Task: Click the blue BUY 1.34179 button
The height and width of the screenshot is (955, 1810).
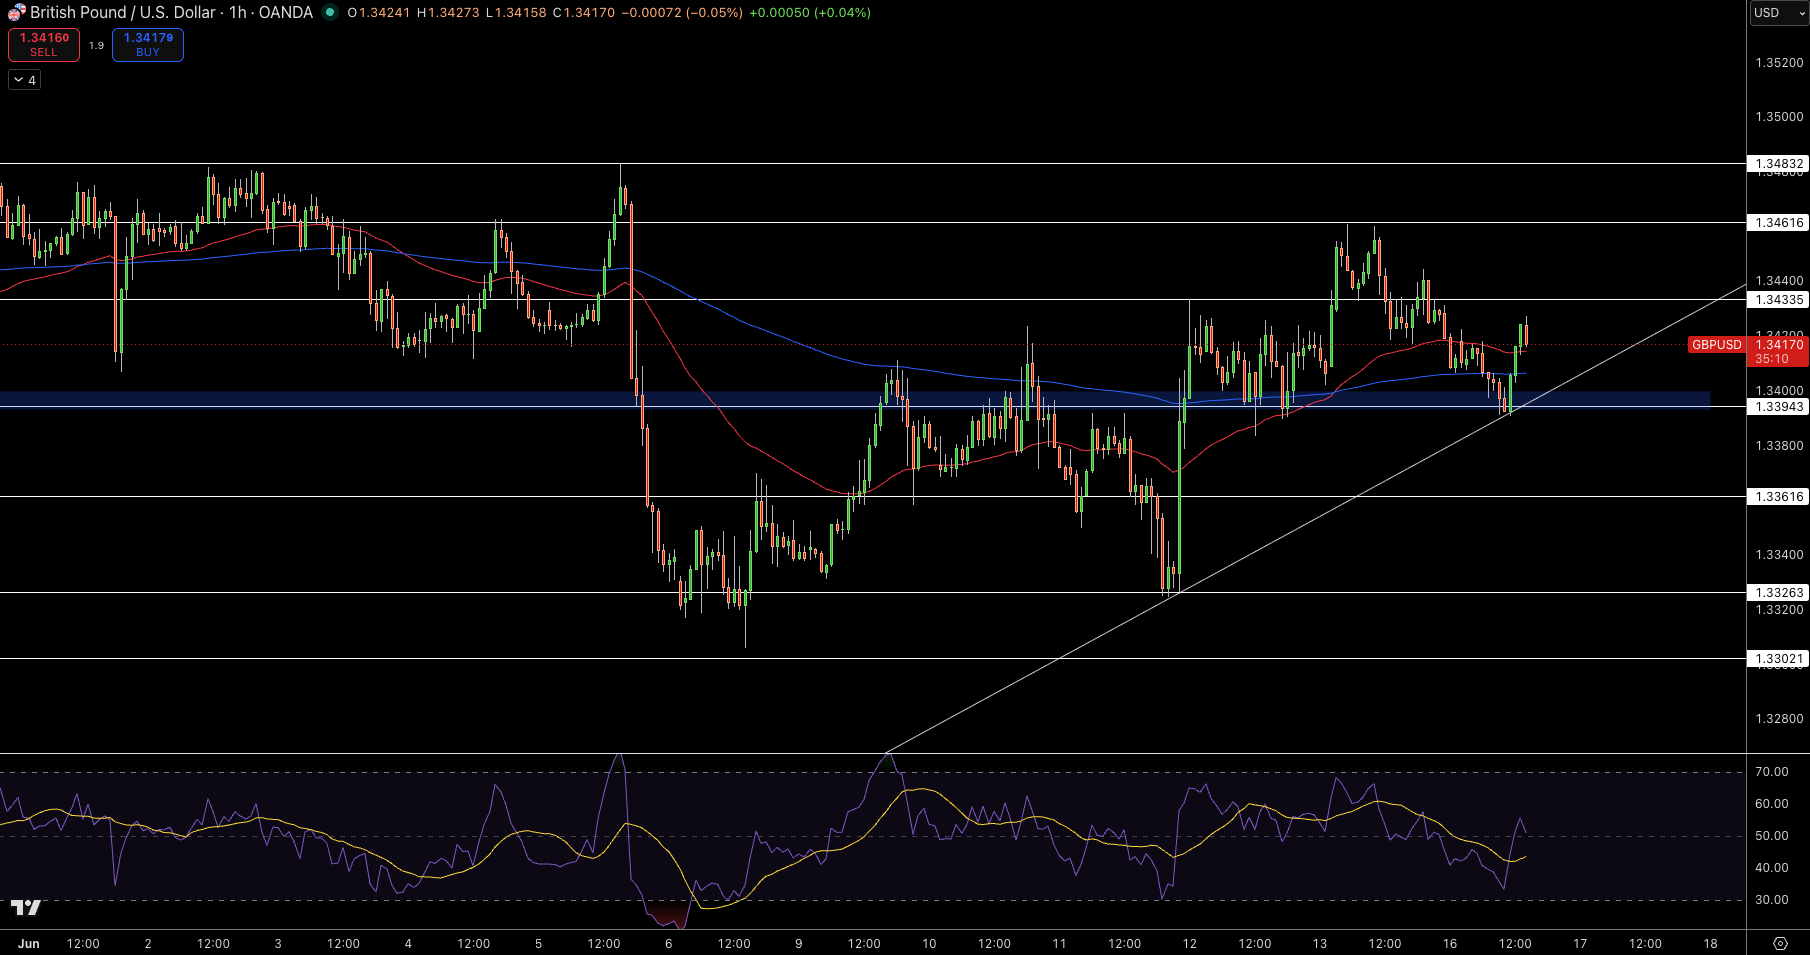Action: (148, 45)
